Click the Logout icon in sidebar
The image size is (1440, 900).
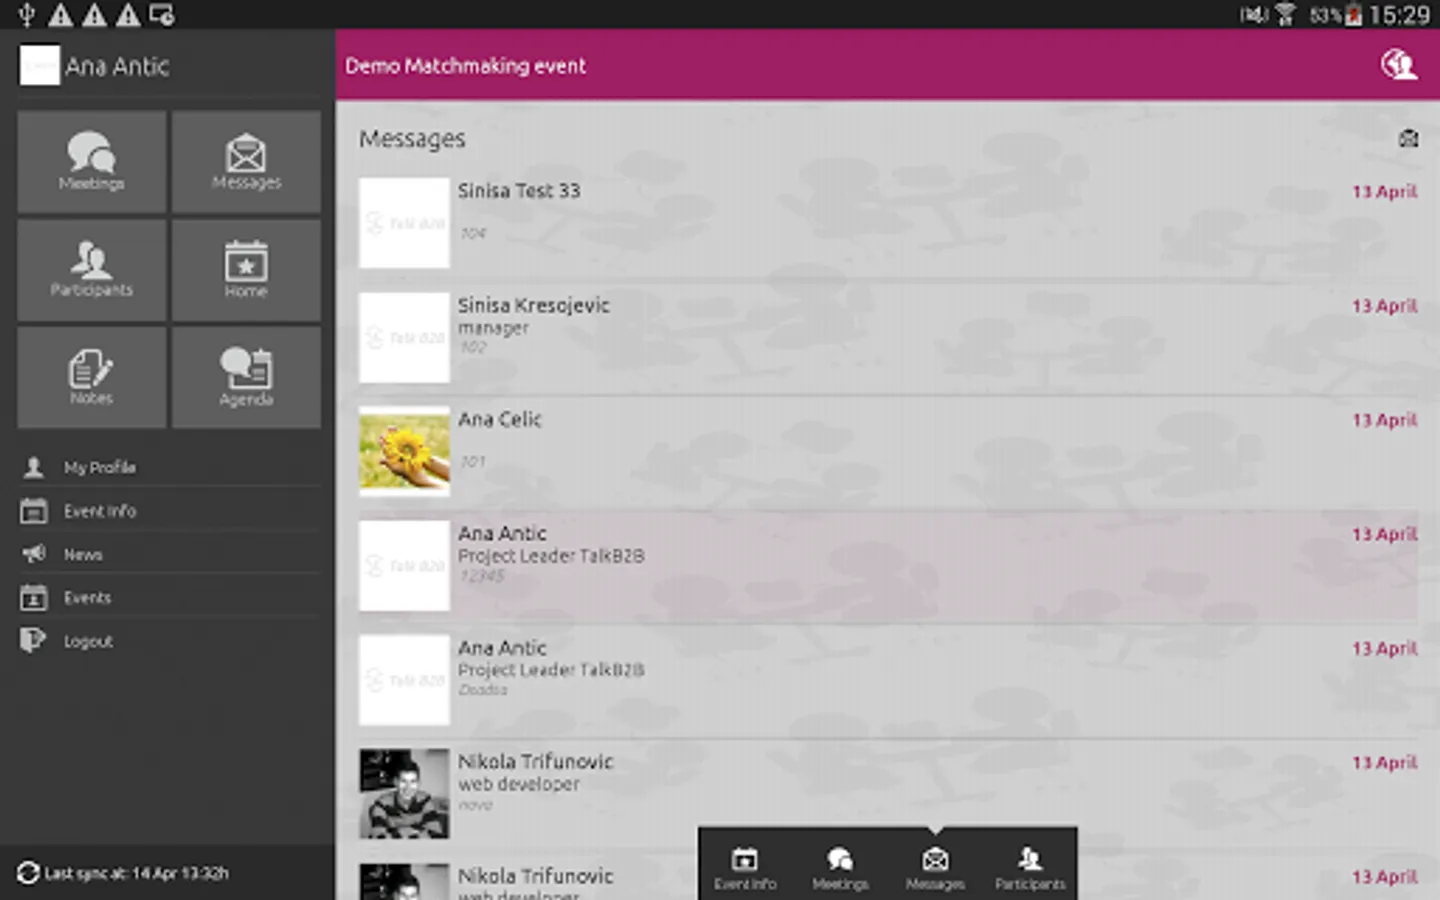(33, 640)
